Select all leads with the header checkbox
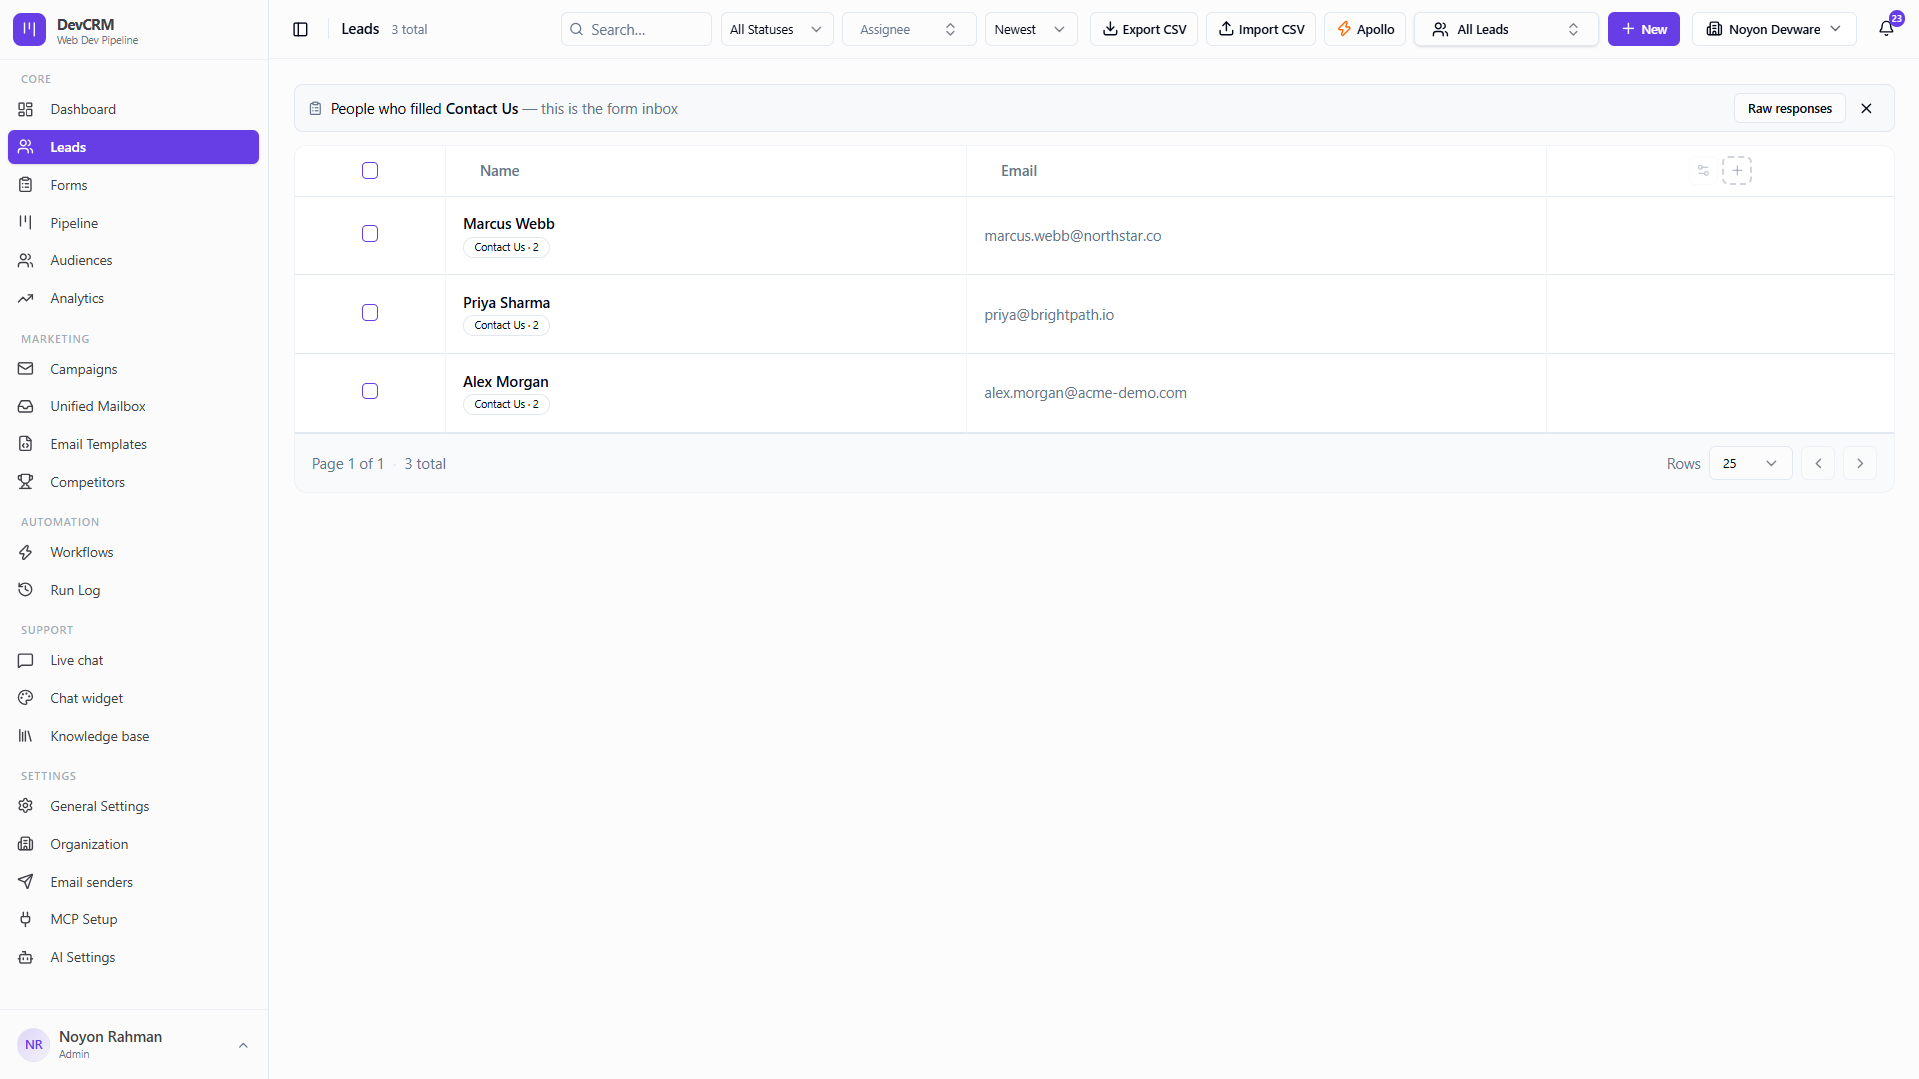 coord(370,171)
